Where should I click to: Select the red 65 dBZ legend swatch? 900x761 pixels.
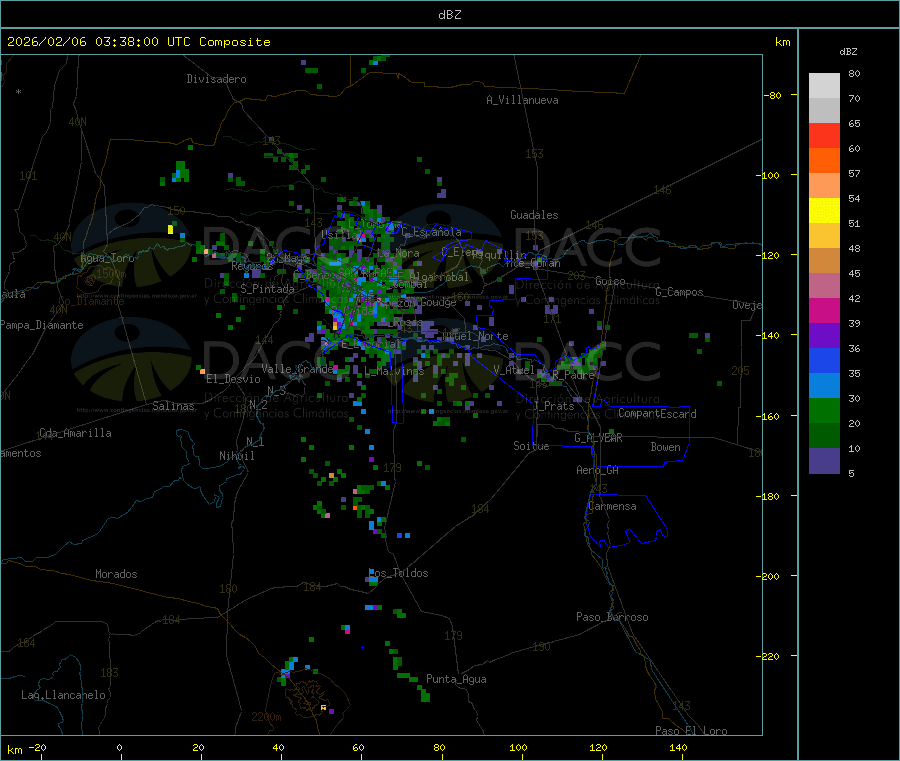[x=824, y=135]
